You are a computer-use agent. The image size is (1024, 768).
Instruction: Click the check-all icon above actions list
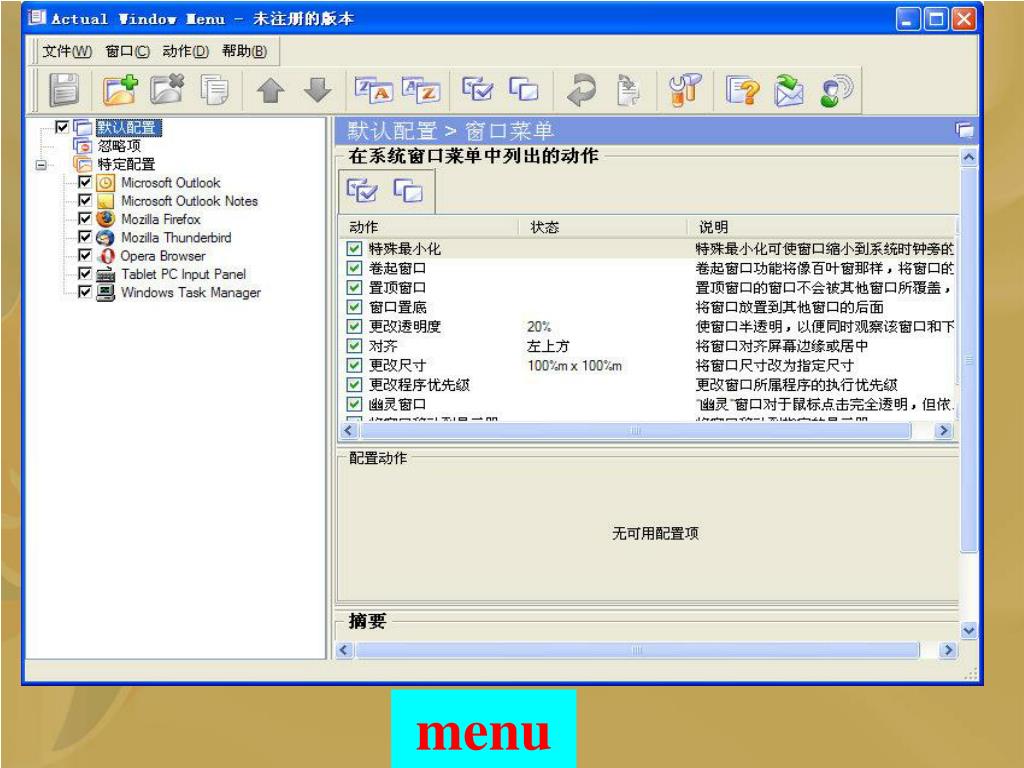click(x=362, y=190)
